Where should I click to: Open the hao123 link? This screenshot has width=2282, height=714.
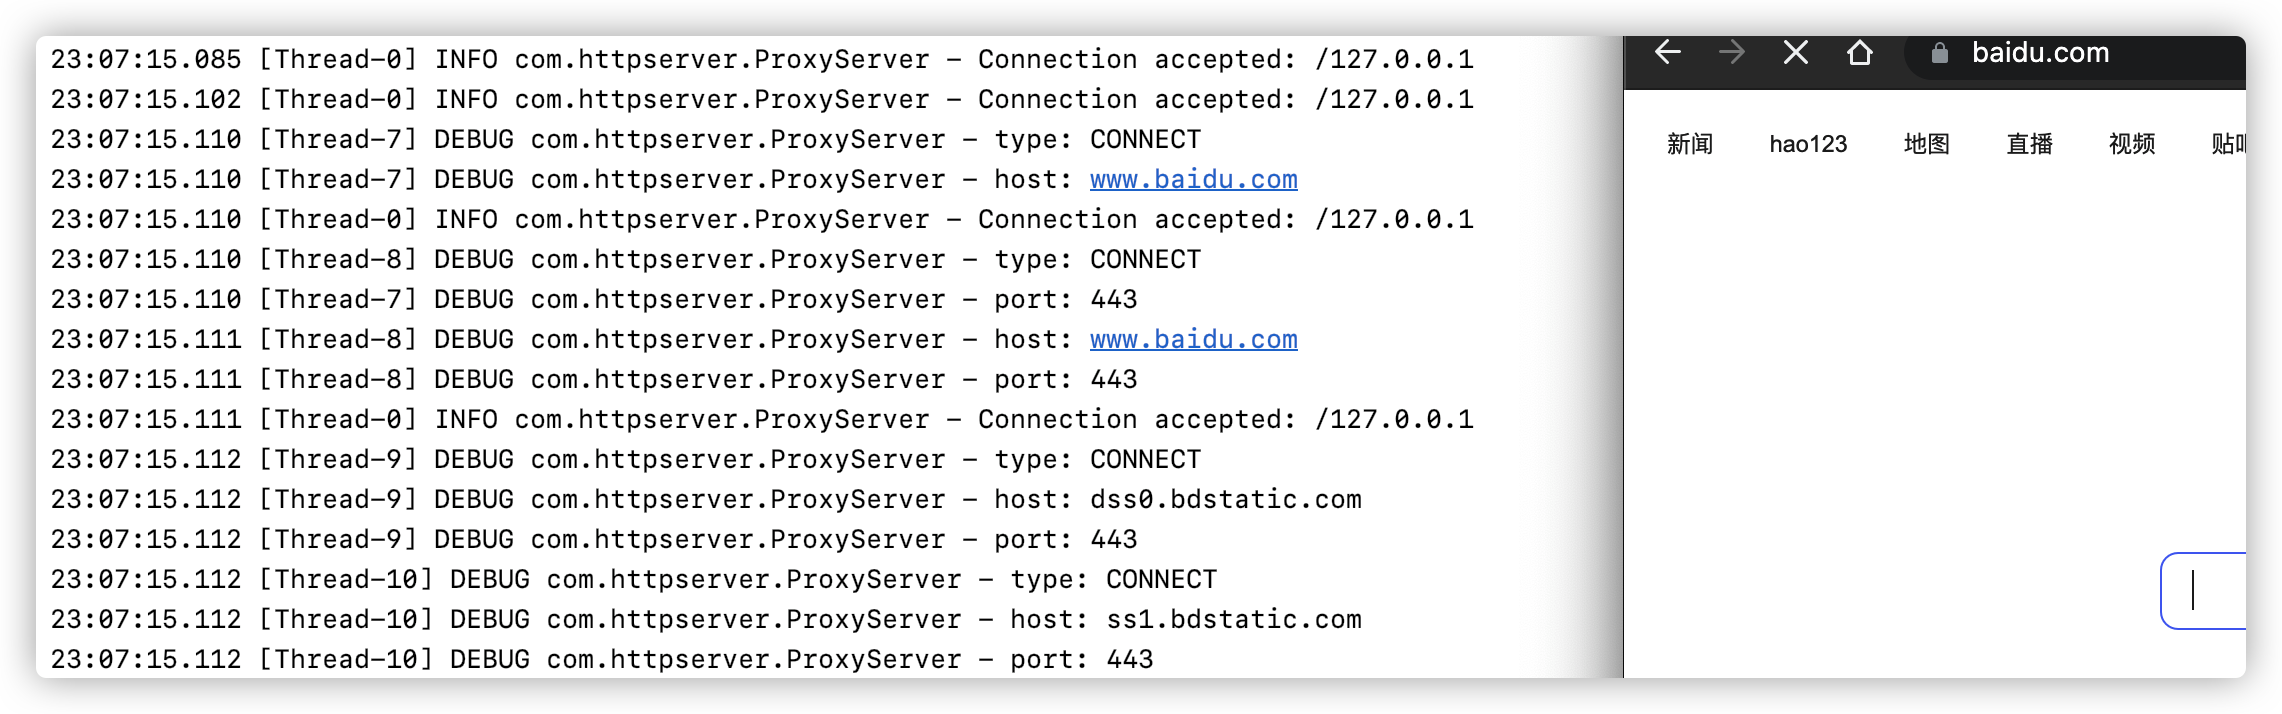click(x=1808, y=144)
